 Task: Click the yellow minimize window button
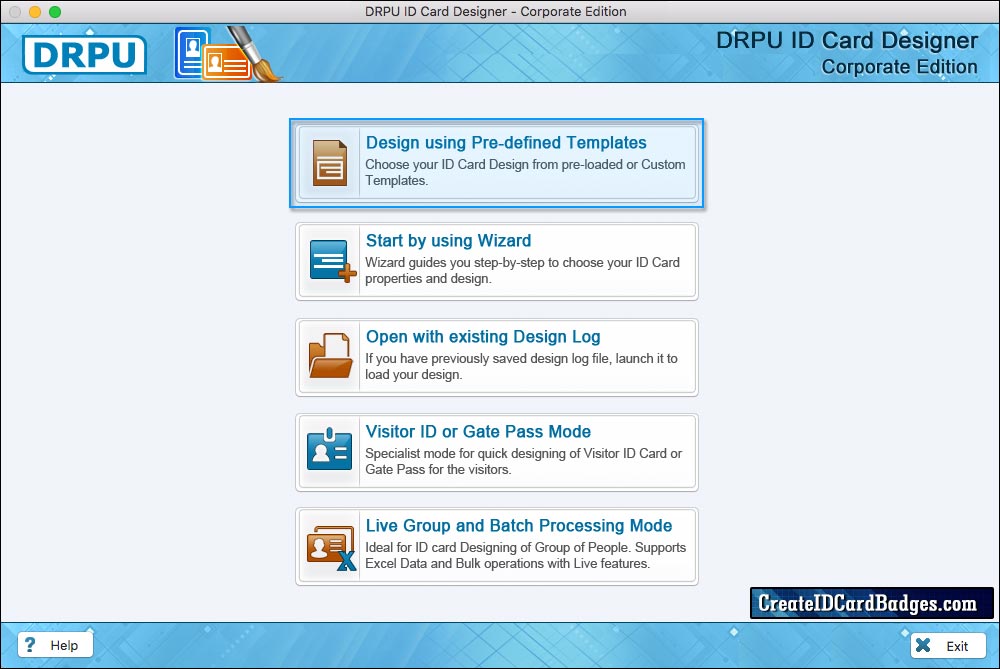(35, 11)
